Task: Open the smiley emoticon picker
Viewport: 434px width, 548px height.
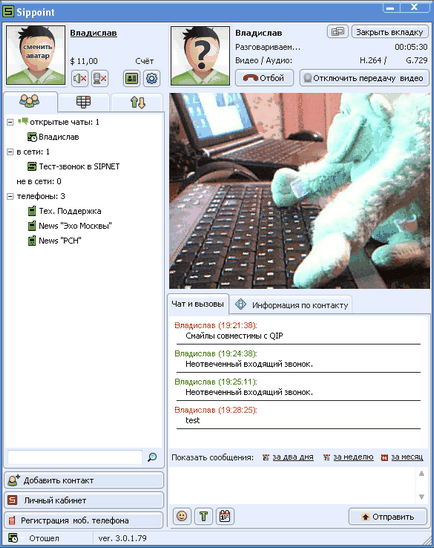Action: [x=182, y=516]
